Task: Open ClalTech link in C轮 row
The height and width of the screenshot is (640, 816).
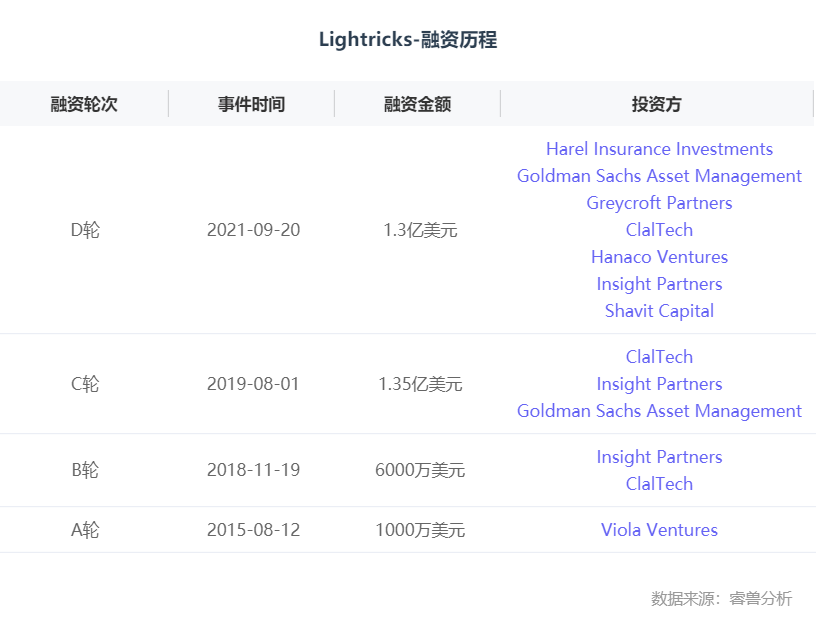Action: click(659, 357)
